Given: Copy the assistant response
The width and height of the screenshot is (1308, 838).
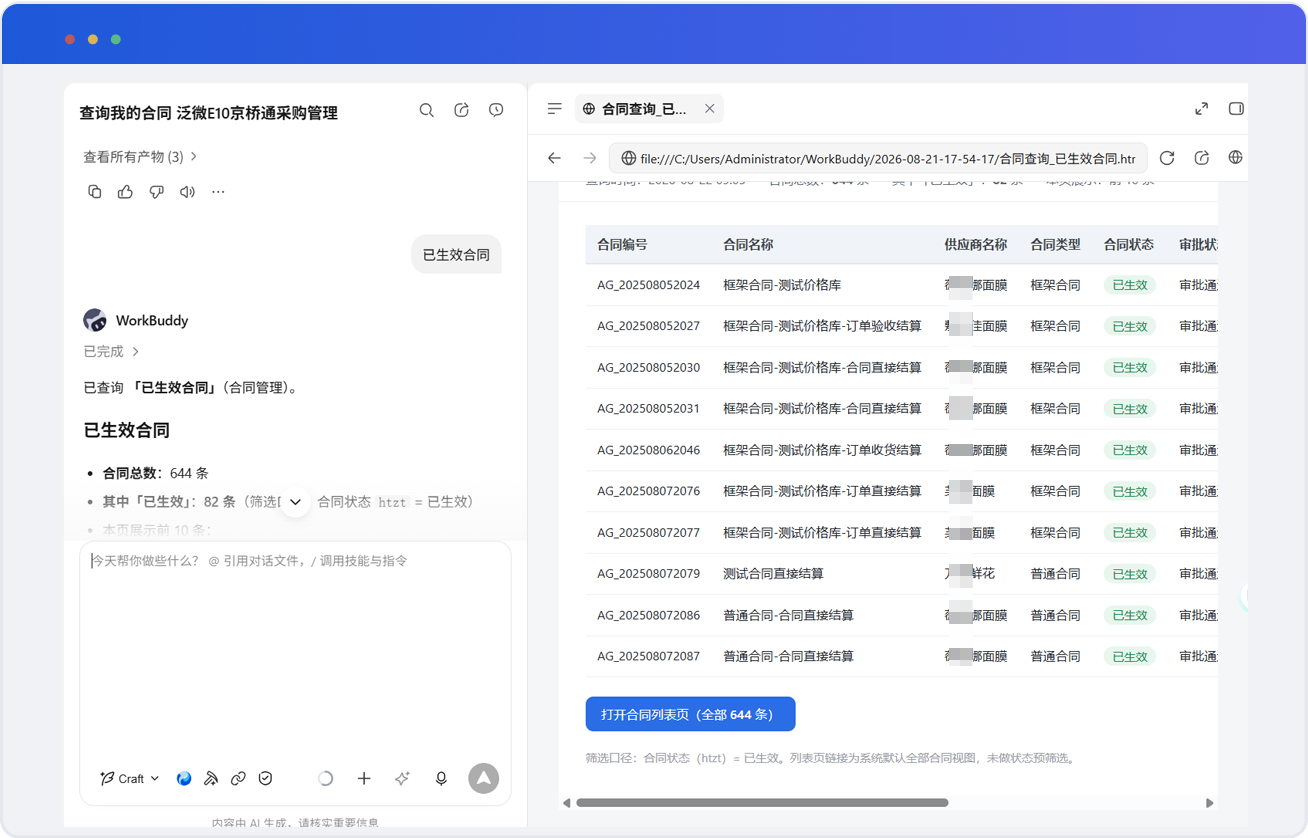Looking at the screenshot, I should point(95,192).
